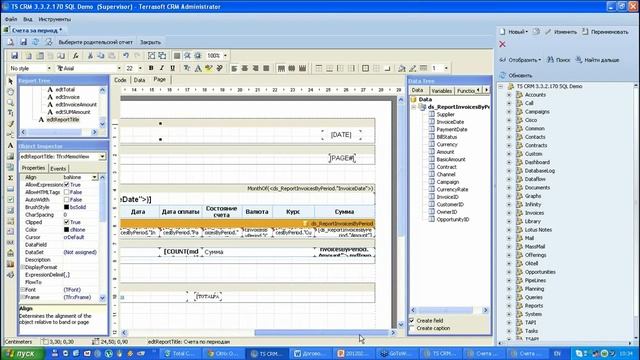This screenshot has width=640, height=360.
Task: Switch to the Data tab of designer
Action: coord(140,80)
